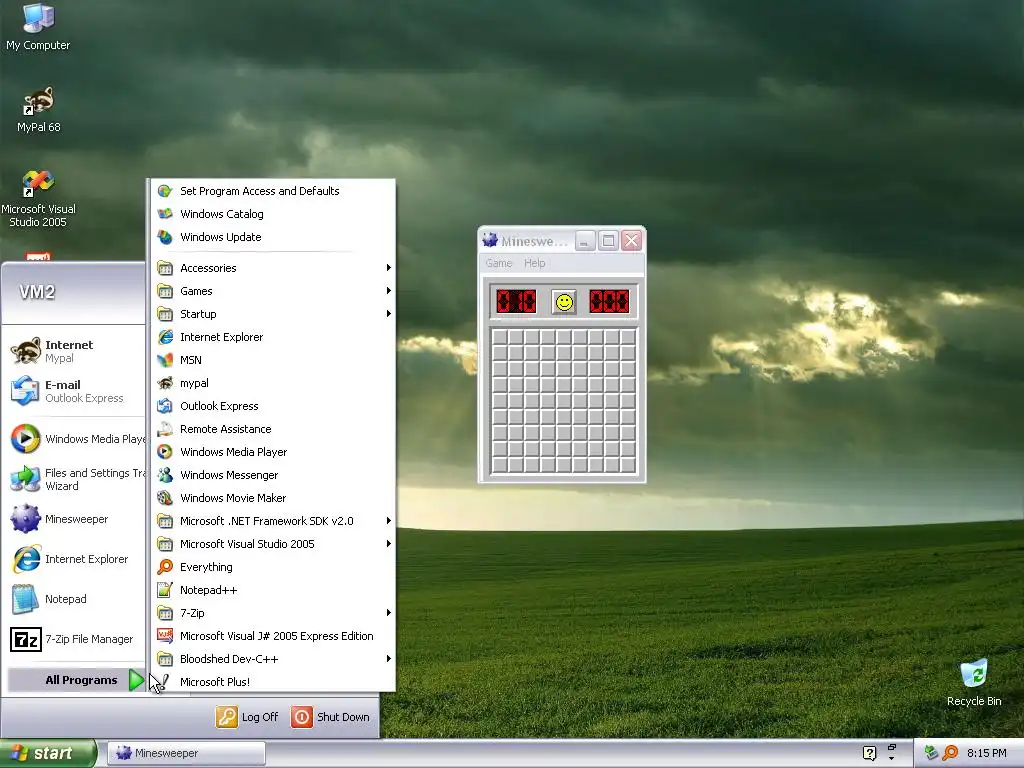Click the help question mark icon in taskbar

point(869,753)
